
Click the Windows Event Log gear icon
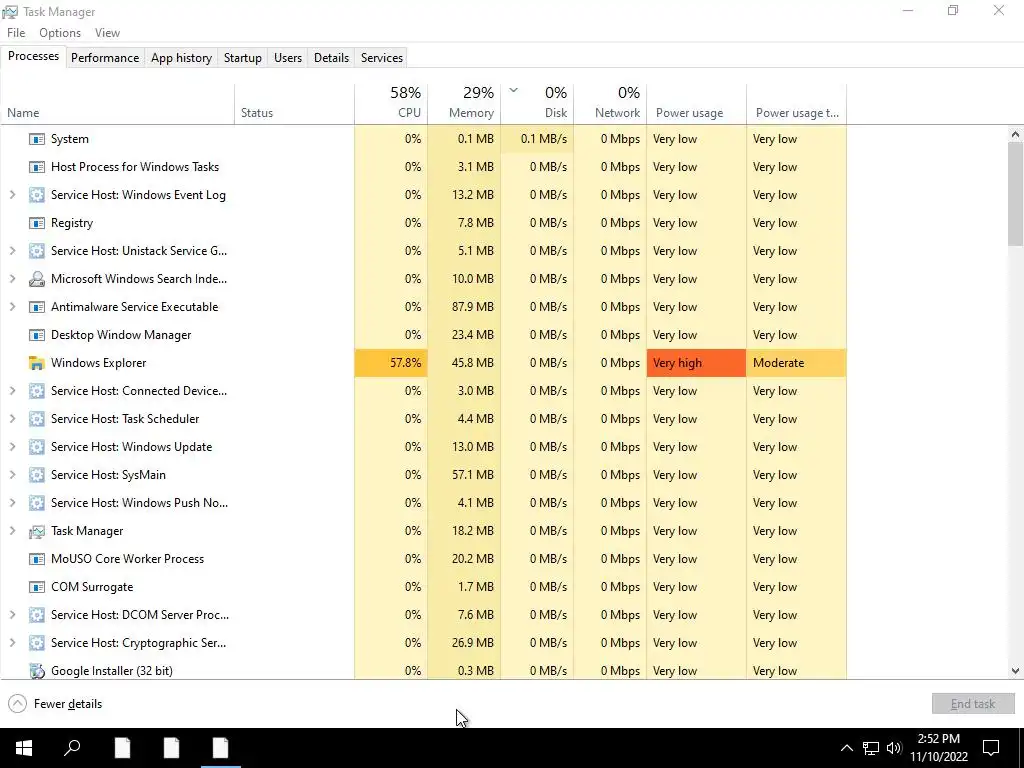click(x=37, y=195)
